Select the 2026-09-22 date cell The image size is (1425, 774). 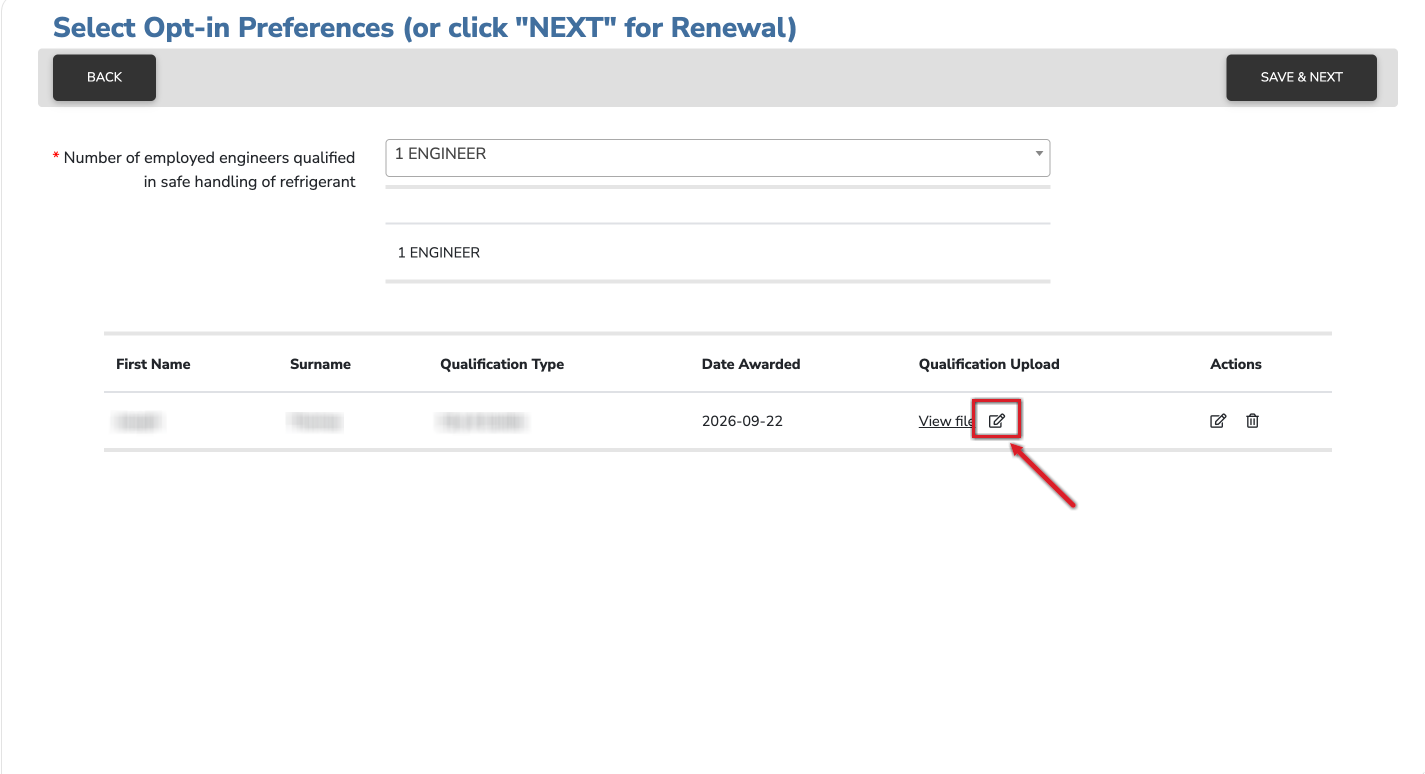tap(742, 421)
